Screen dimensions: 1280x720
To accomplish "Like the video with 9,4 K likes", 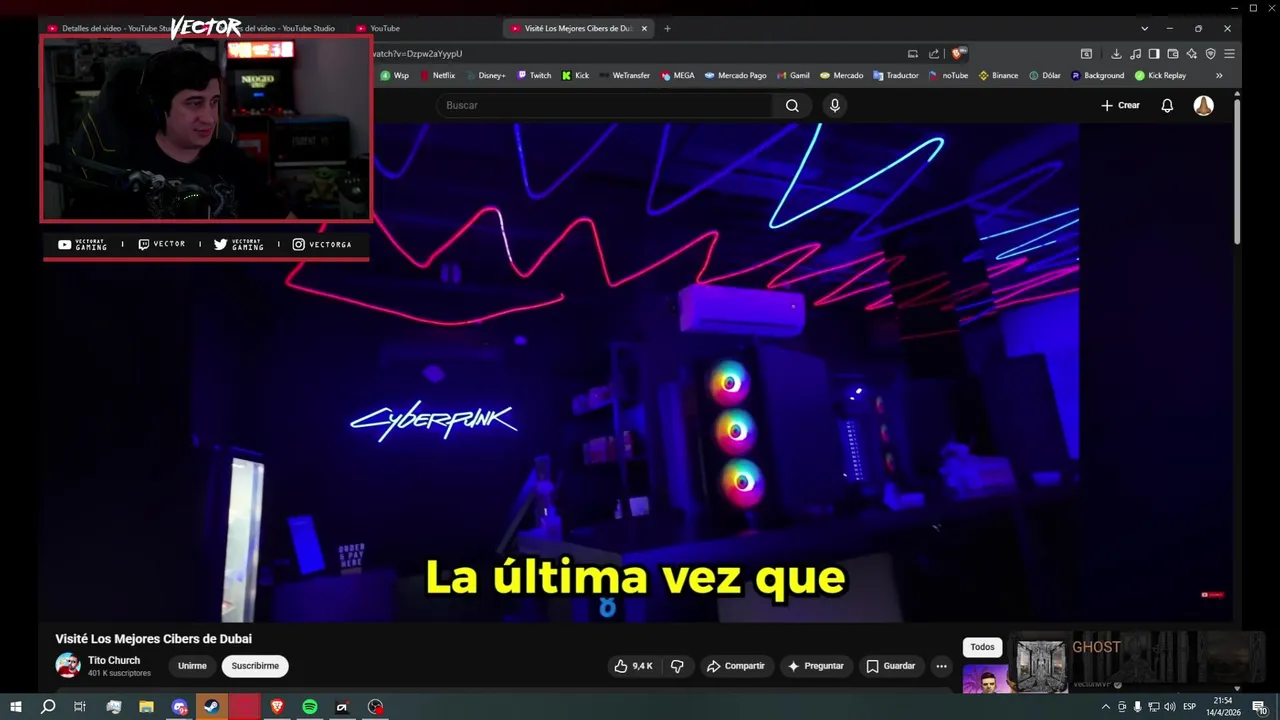I will point(633,666).
